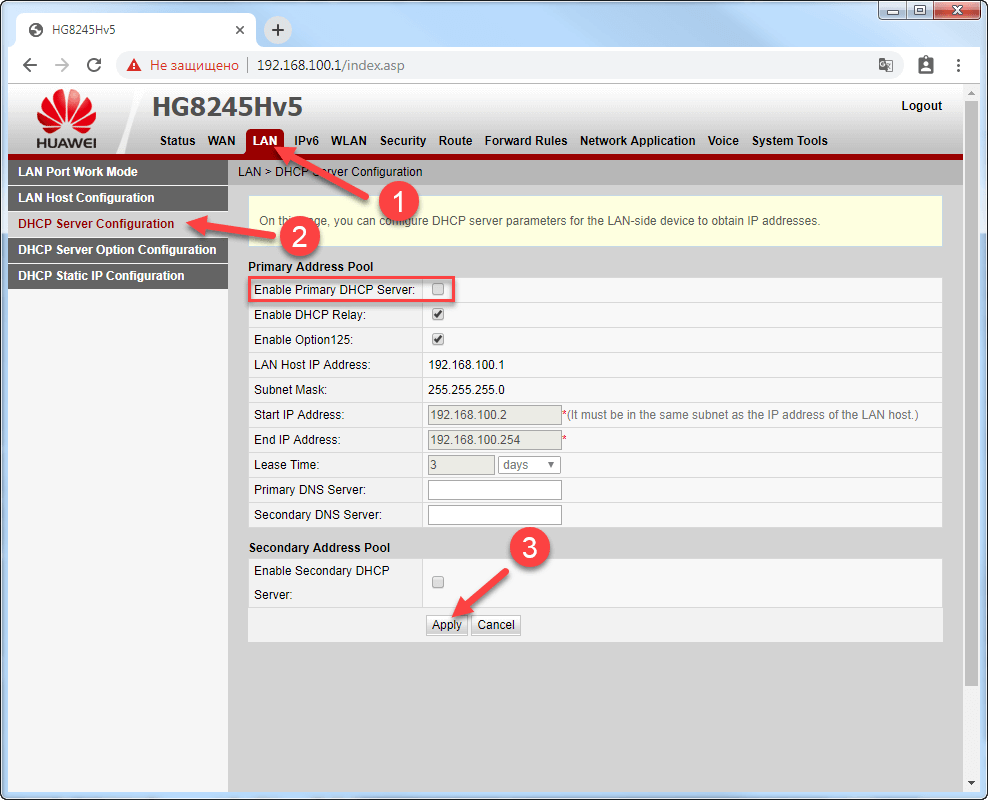Click the browser back arrow
988x800 pixels.
(x=29, y=64)
